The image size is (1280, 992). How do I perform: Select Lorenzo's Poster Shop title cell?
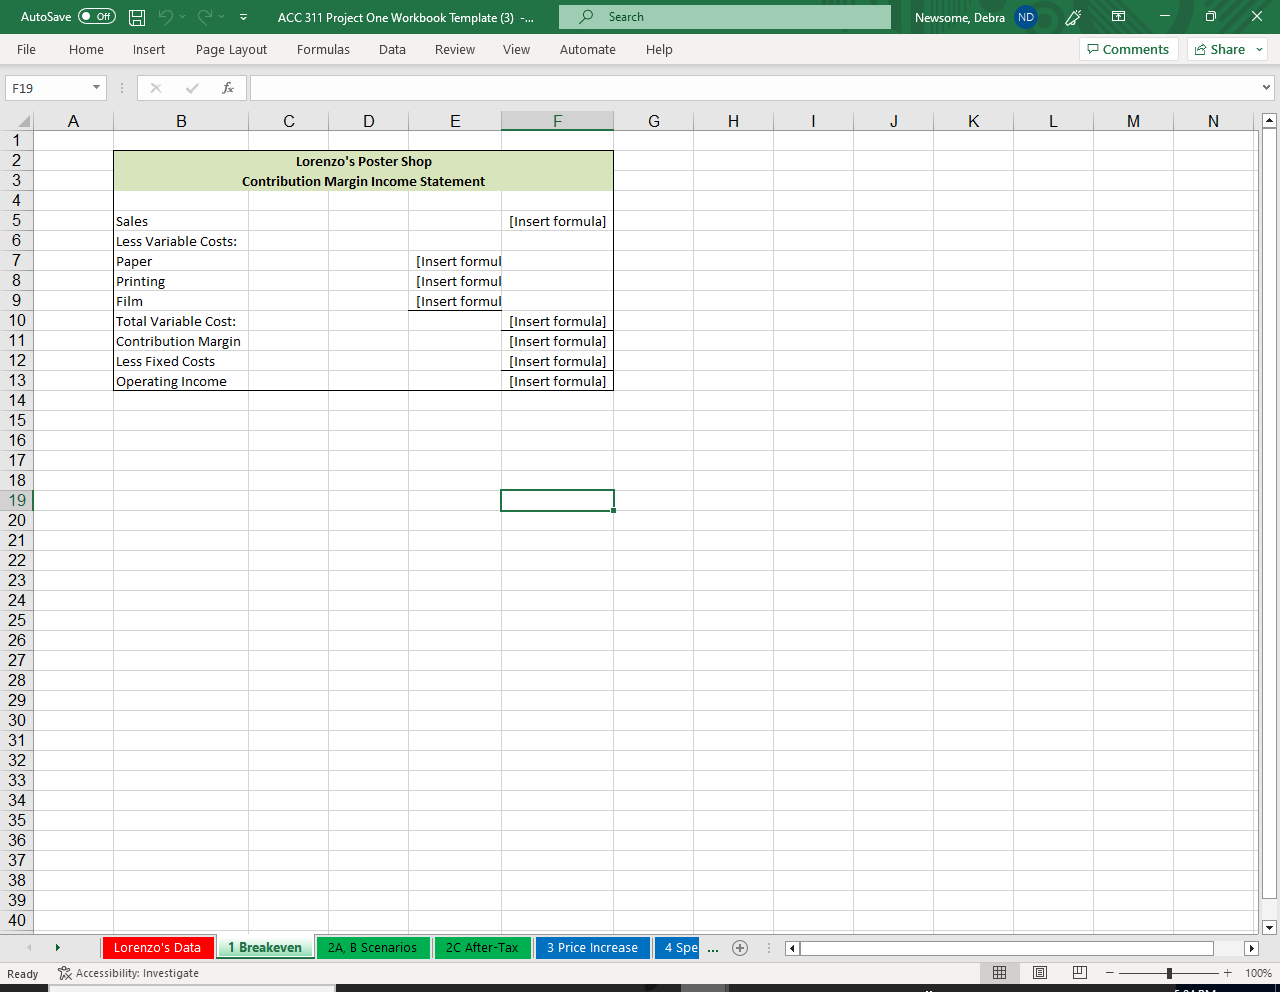point(364,161)
